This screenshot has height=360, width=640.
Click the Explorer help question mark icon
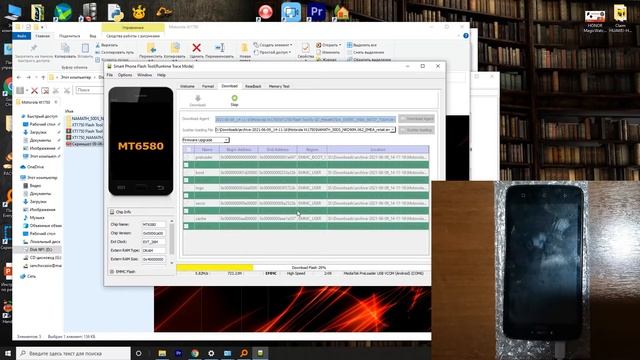(466, 36)
